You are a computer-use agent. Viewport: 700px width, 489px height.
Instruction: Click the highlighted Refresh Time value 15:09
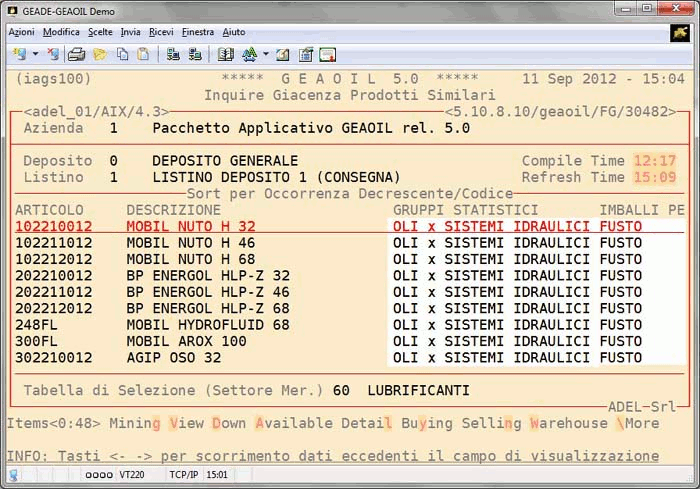(x=656, y=177)
